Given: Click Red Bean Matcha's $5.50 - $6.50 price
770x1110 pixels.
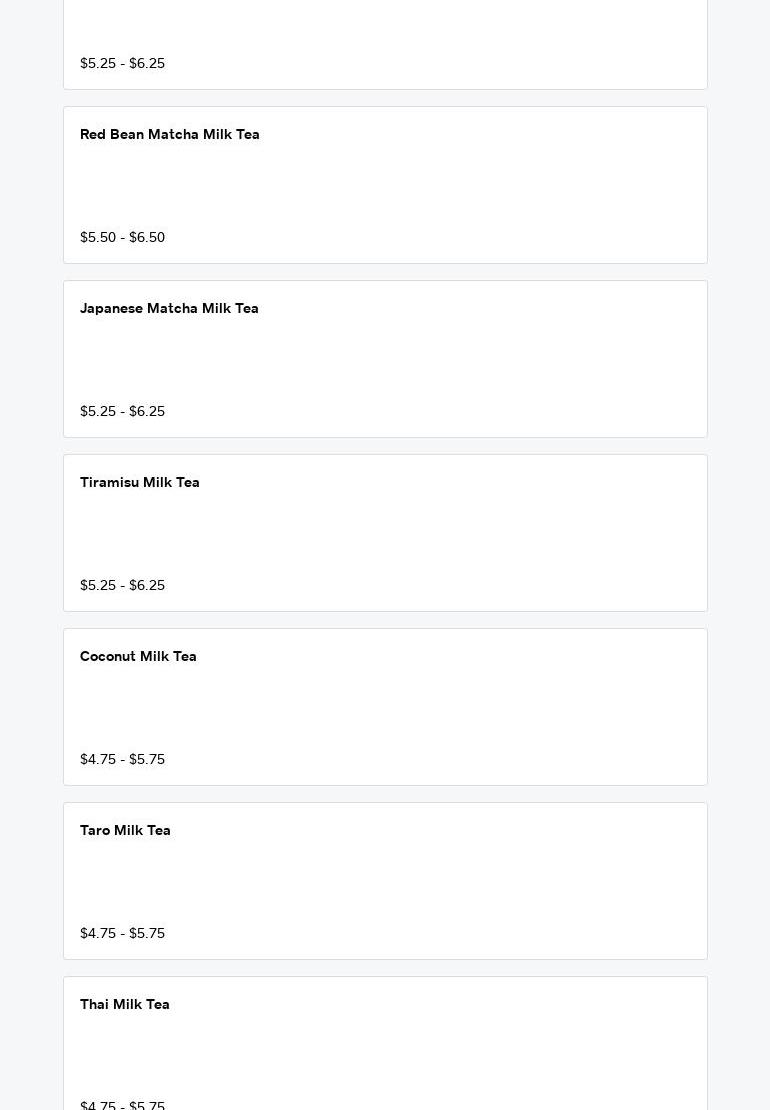Looking at the screenshot, I should [122, 238].
